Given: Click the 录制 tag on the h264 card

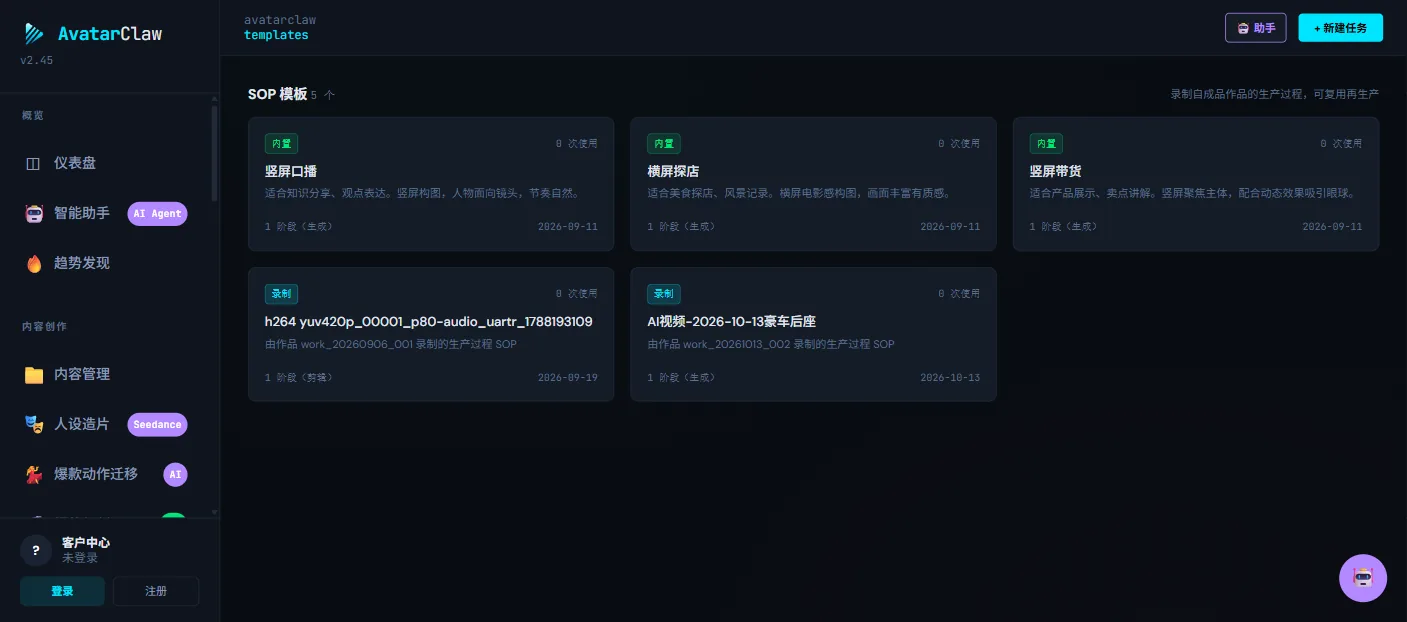Looking at the screenshot, I should click(281, 294).
